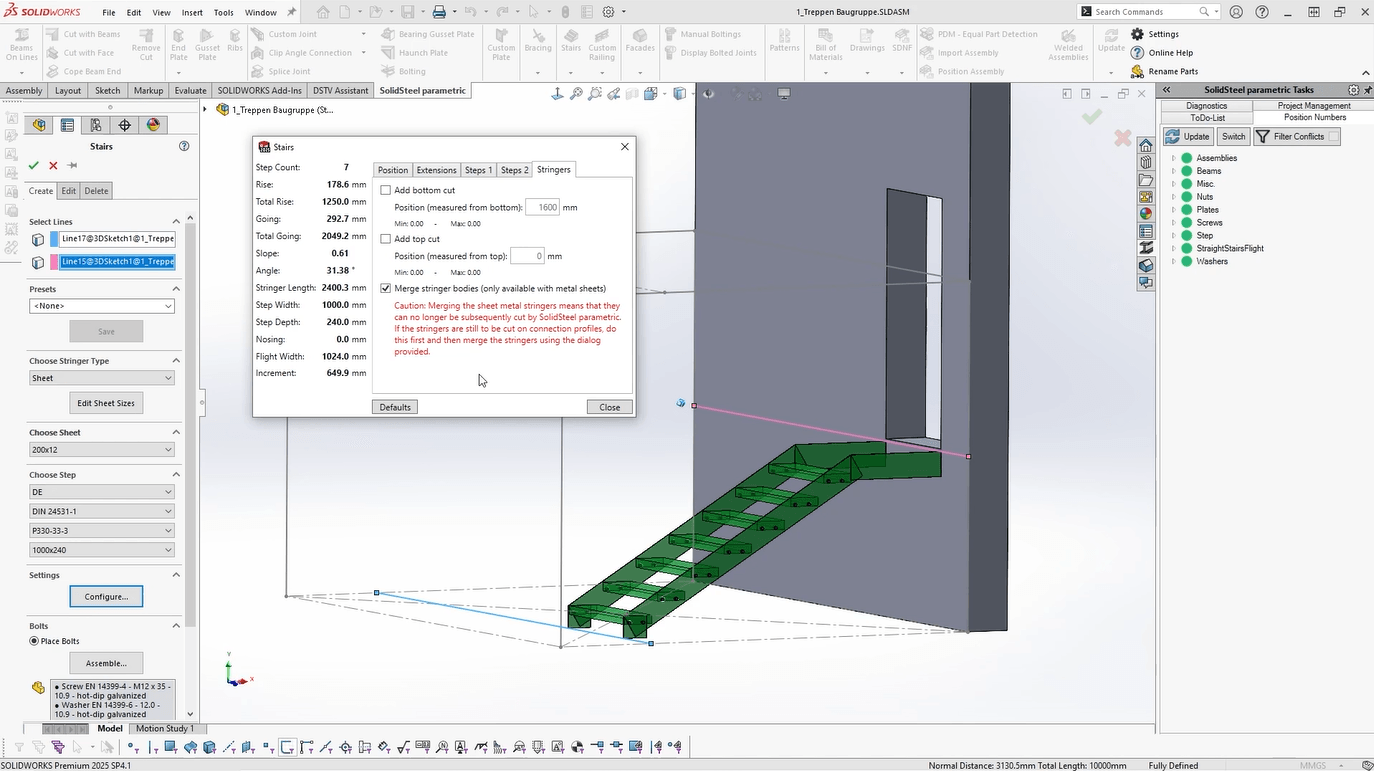Enable the Add bottom cut checkbox
The height and width of the screenshot is (771, 1374).
coord(386,189)
